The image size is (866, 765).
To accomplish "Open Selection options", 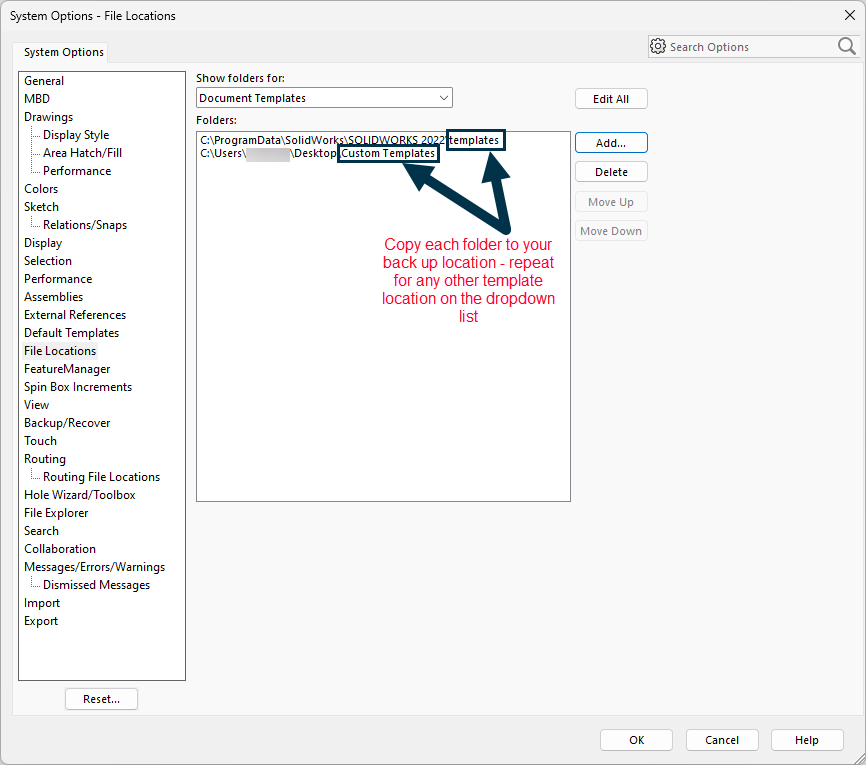I will pyautogui.click(x=47, y=261).
